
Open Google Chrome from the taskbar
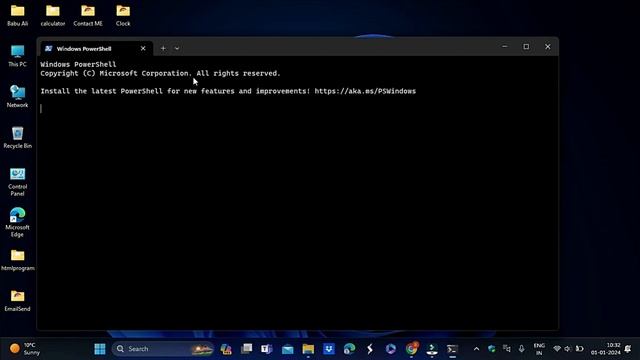click(411, 349)
